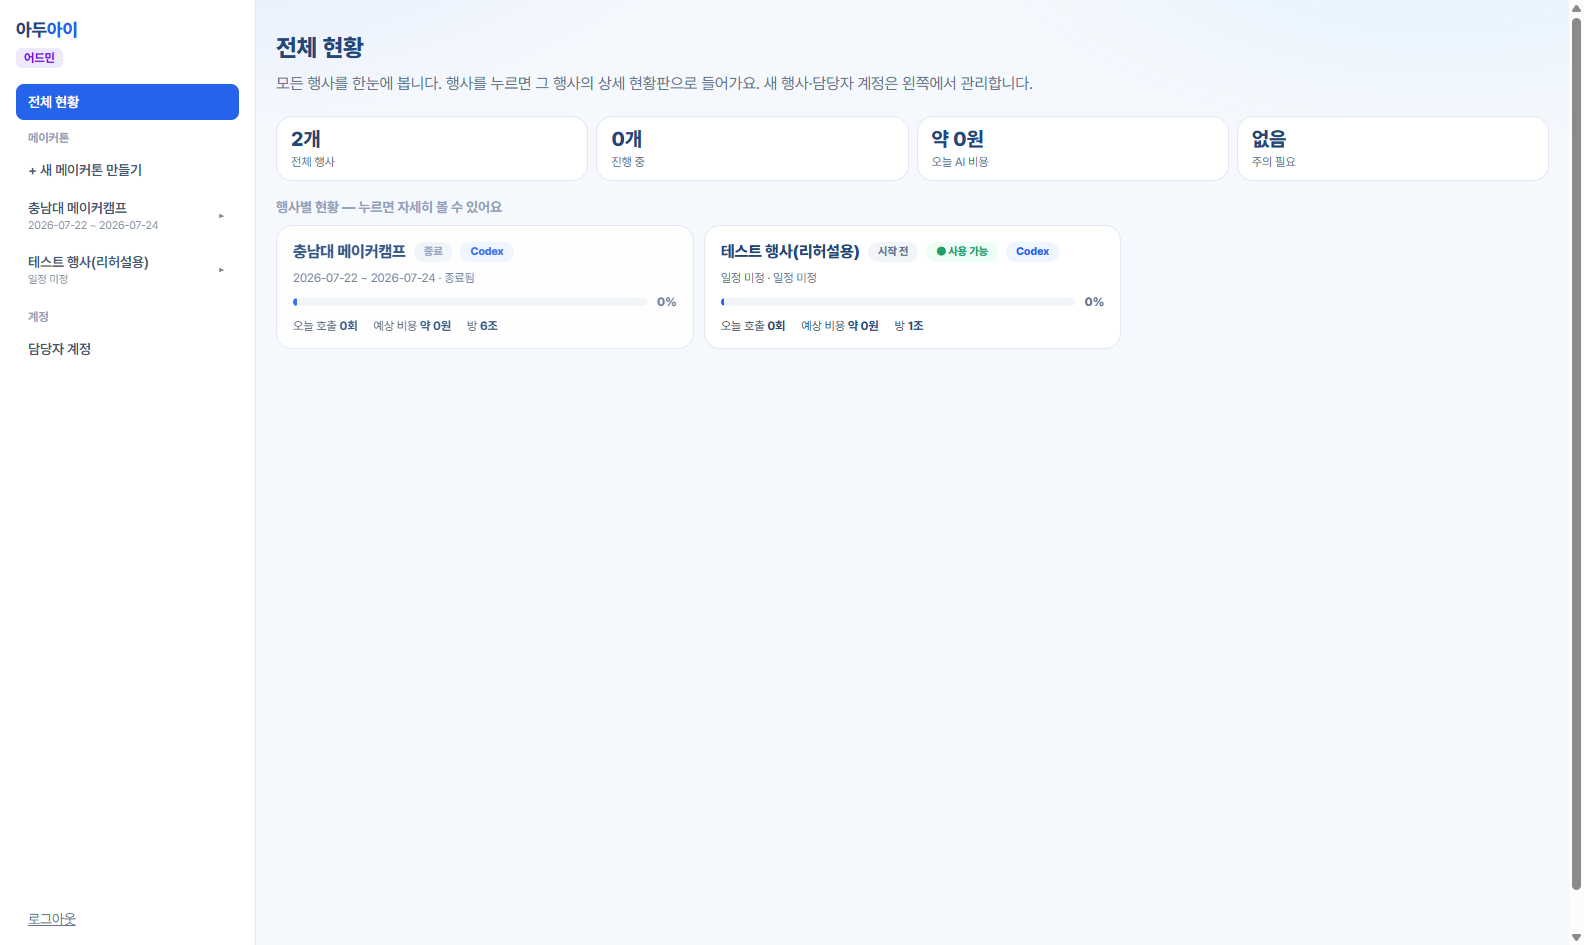
Task: Click the 테스트 행사(리허설용) card progress bar
Action: [898, 302]
